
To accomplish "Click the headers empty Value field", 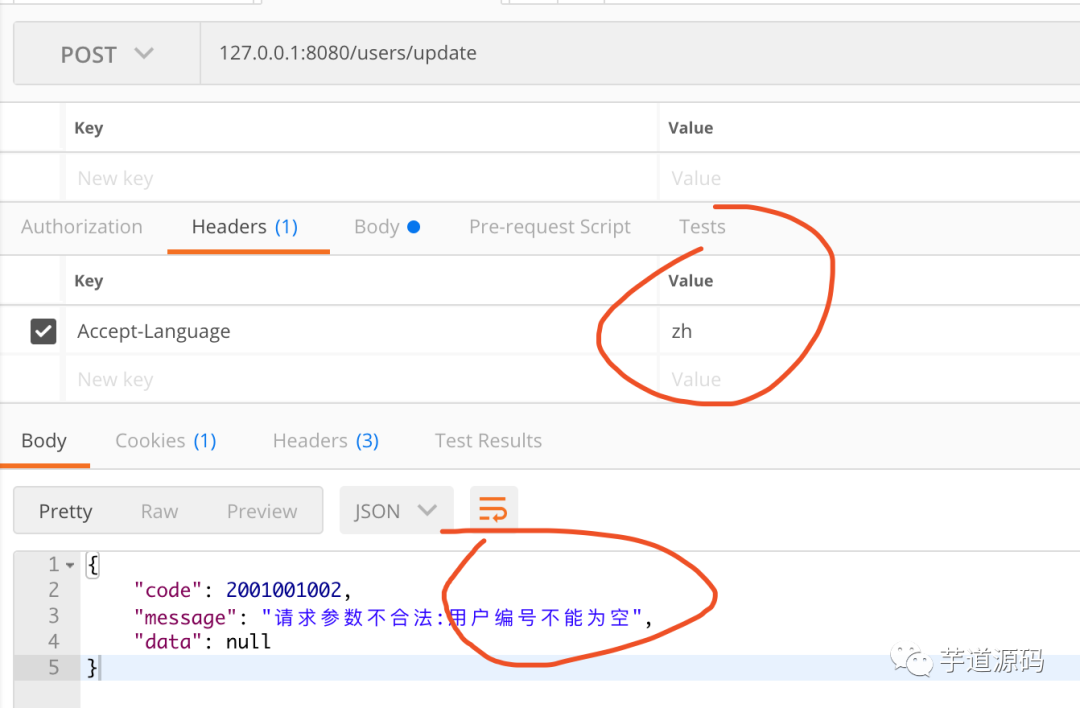I will (x=869, y=379).
